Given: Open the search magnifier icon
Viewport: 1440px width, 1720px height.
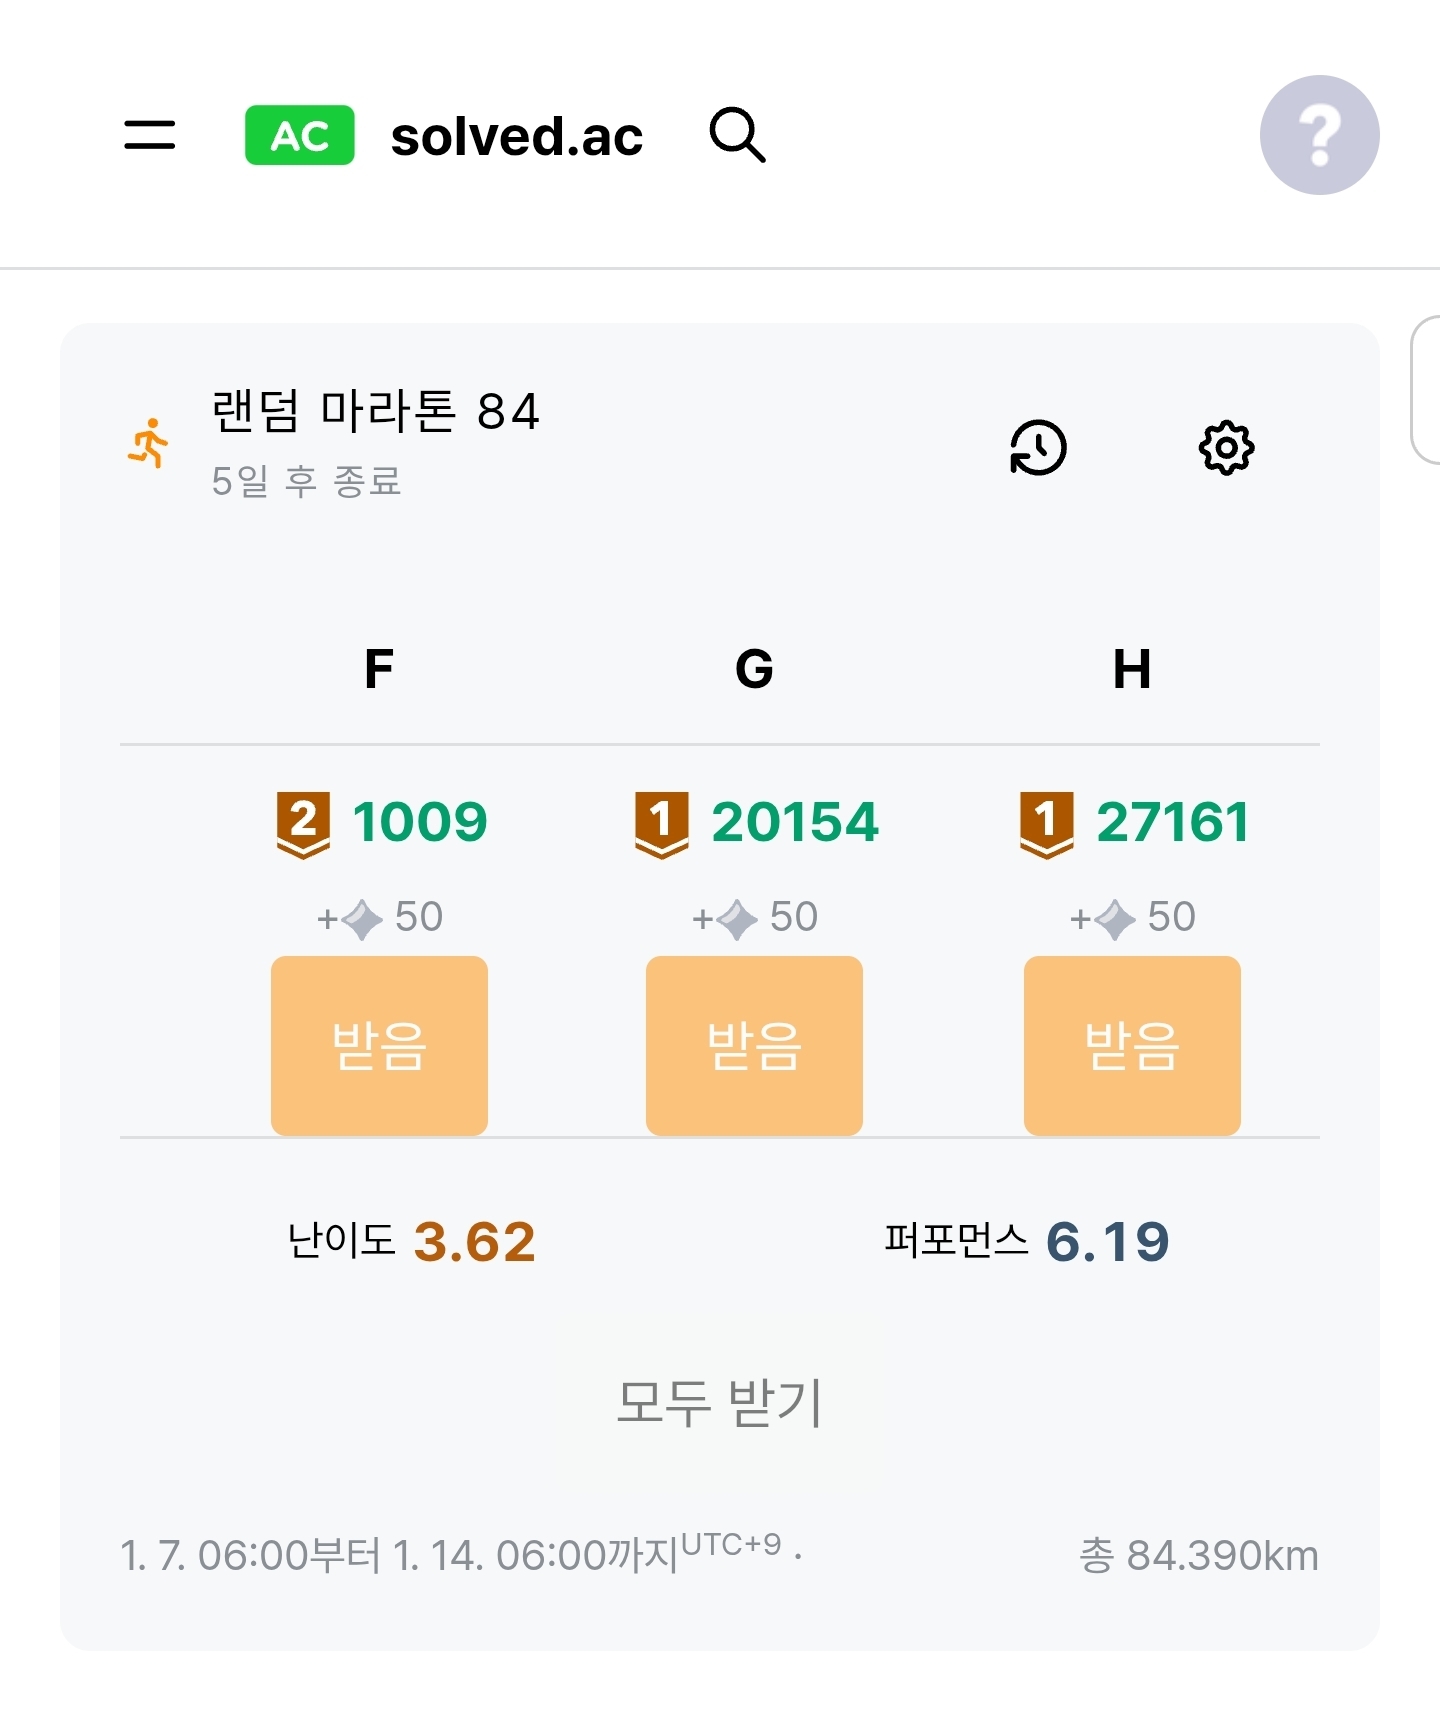Looking at the screenshot, I should pyautogui.click(x=737, y=135).
